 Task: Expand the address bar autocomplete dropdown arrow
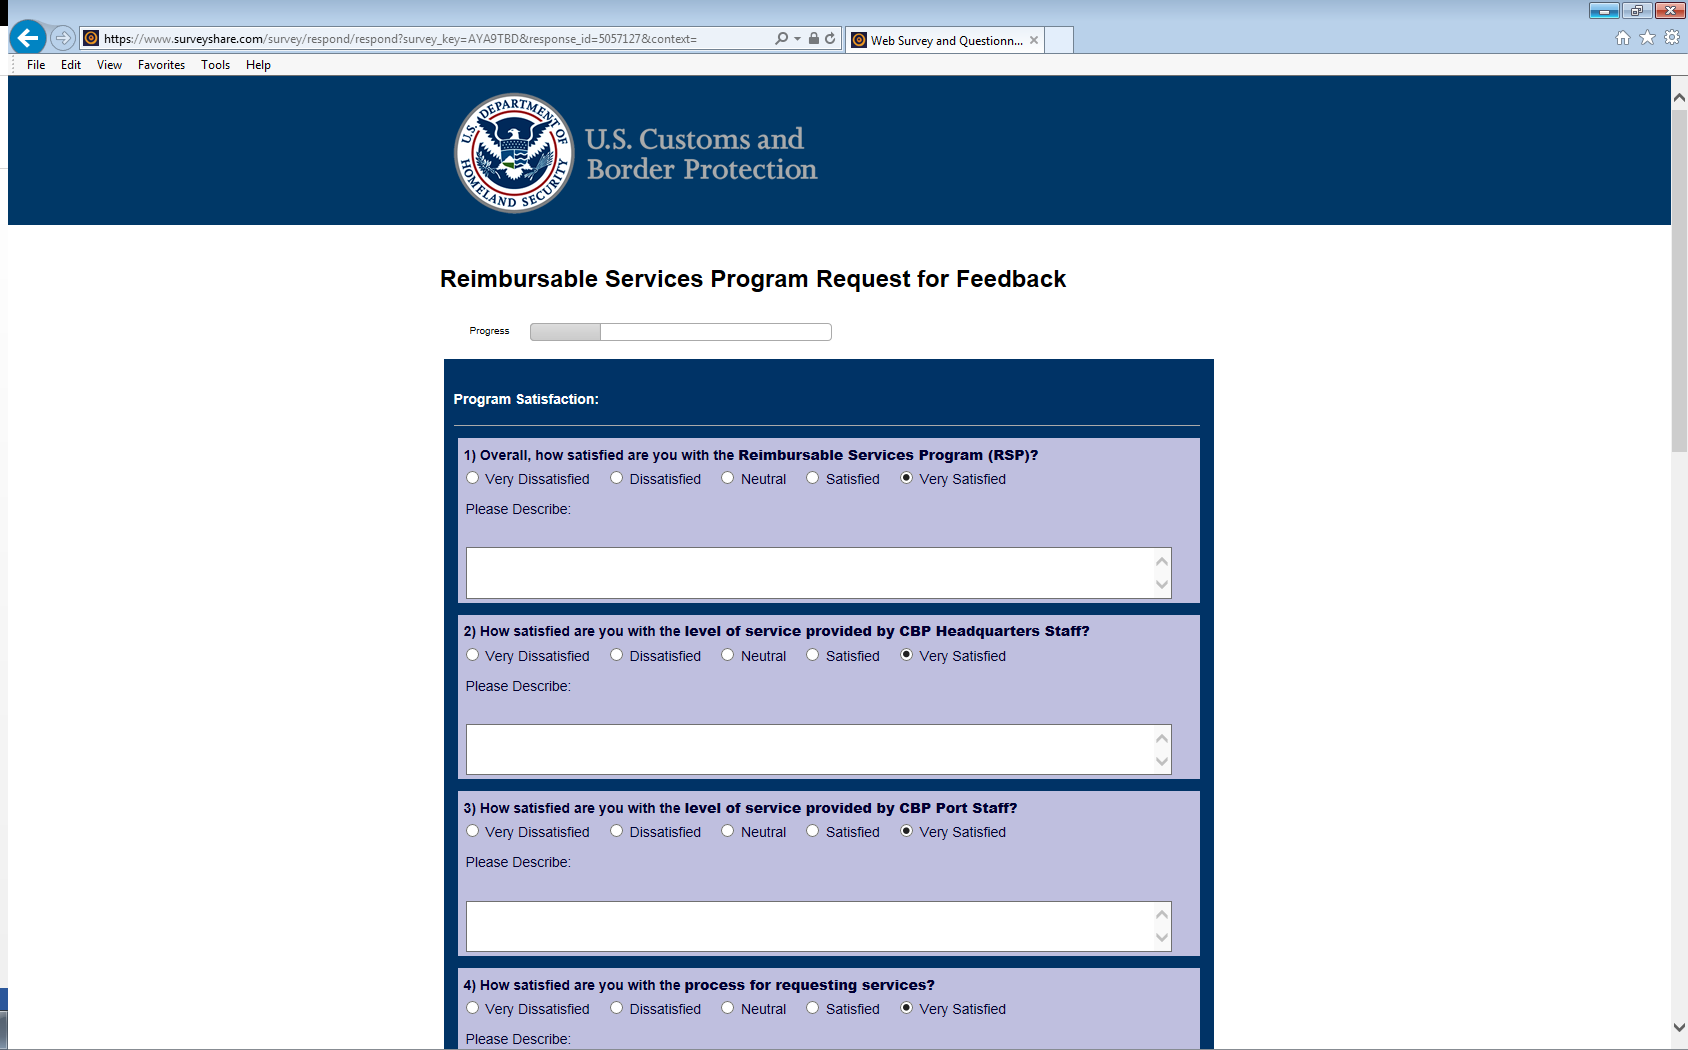[797, 38]
